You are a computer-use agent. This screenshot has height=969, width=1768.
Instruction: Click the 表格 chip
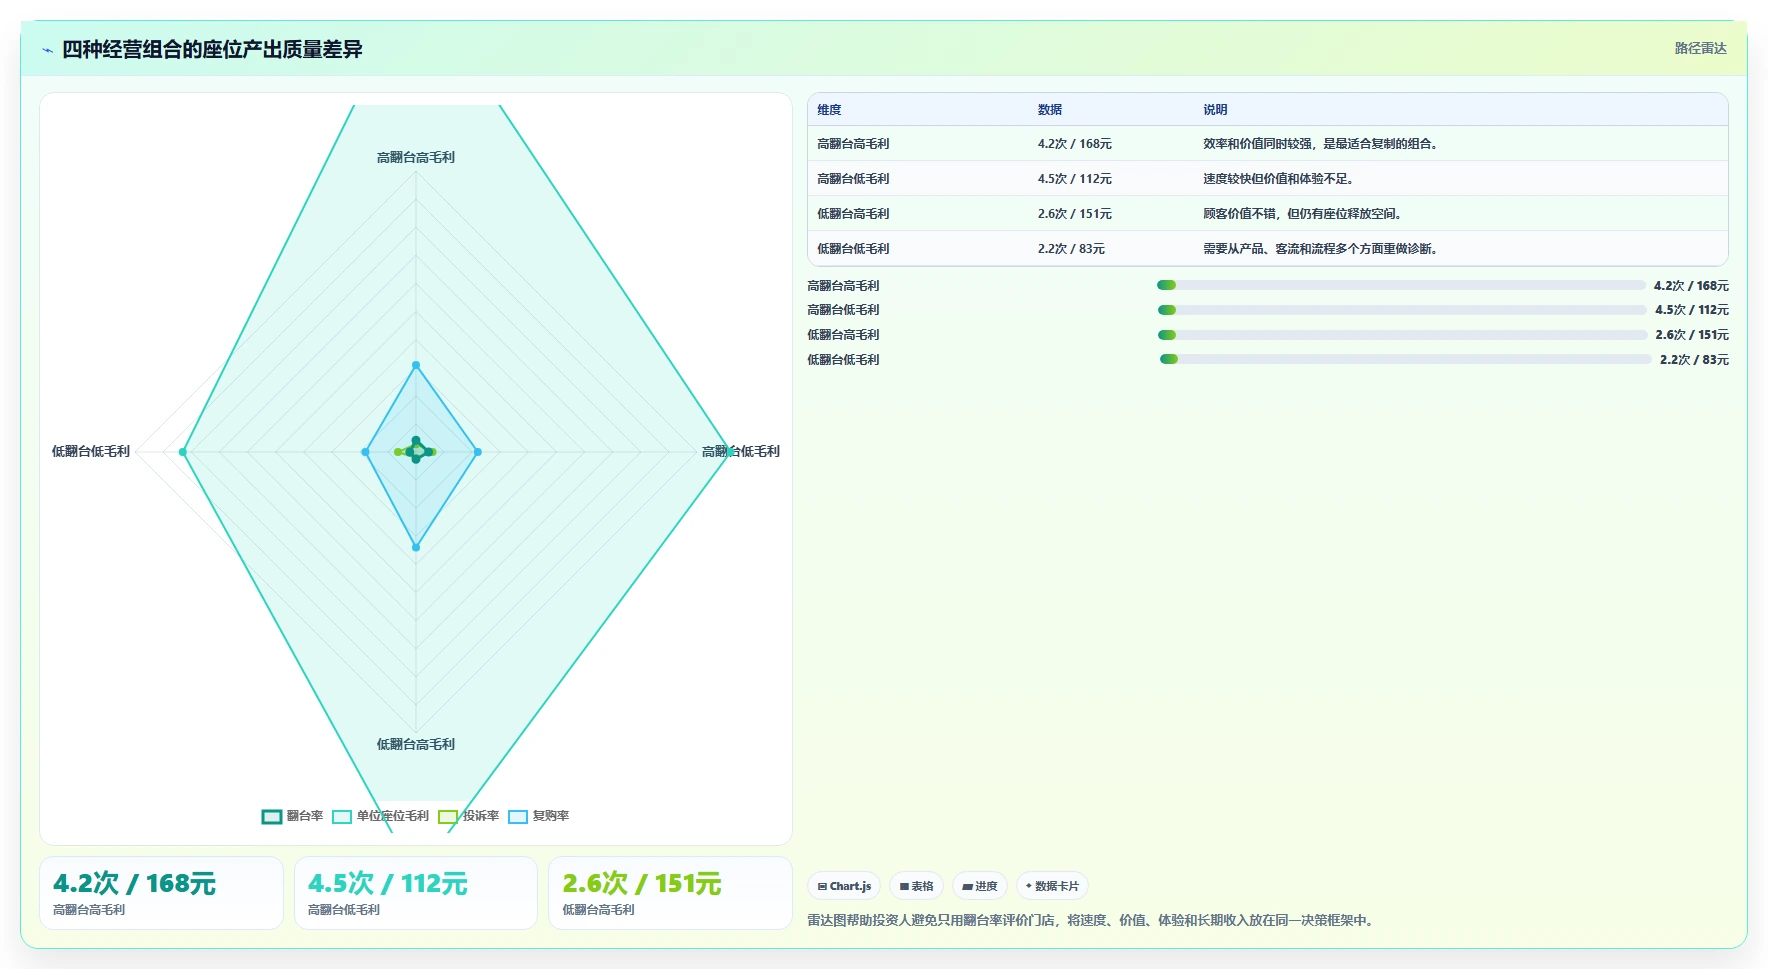tap(916, 886)
